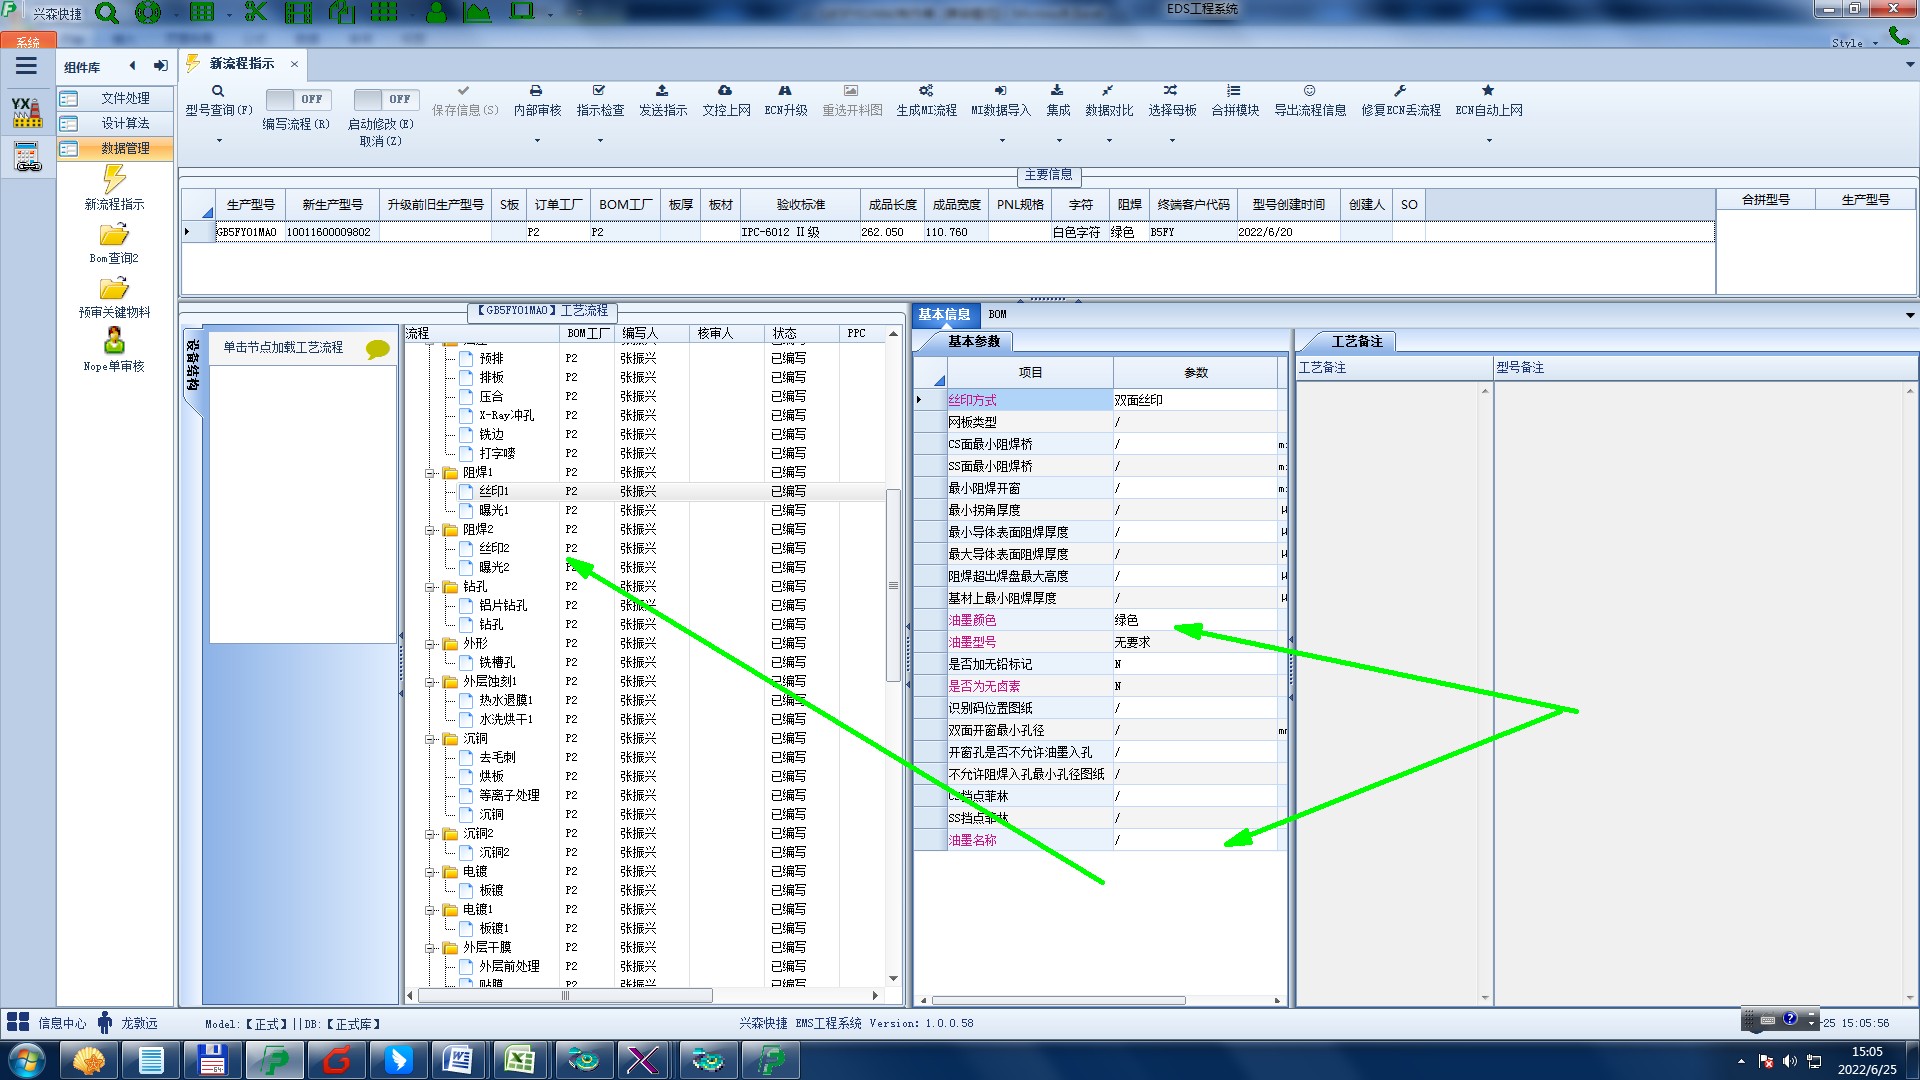Click the process tree vertical scrollbar

click(x=893, y=585)
